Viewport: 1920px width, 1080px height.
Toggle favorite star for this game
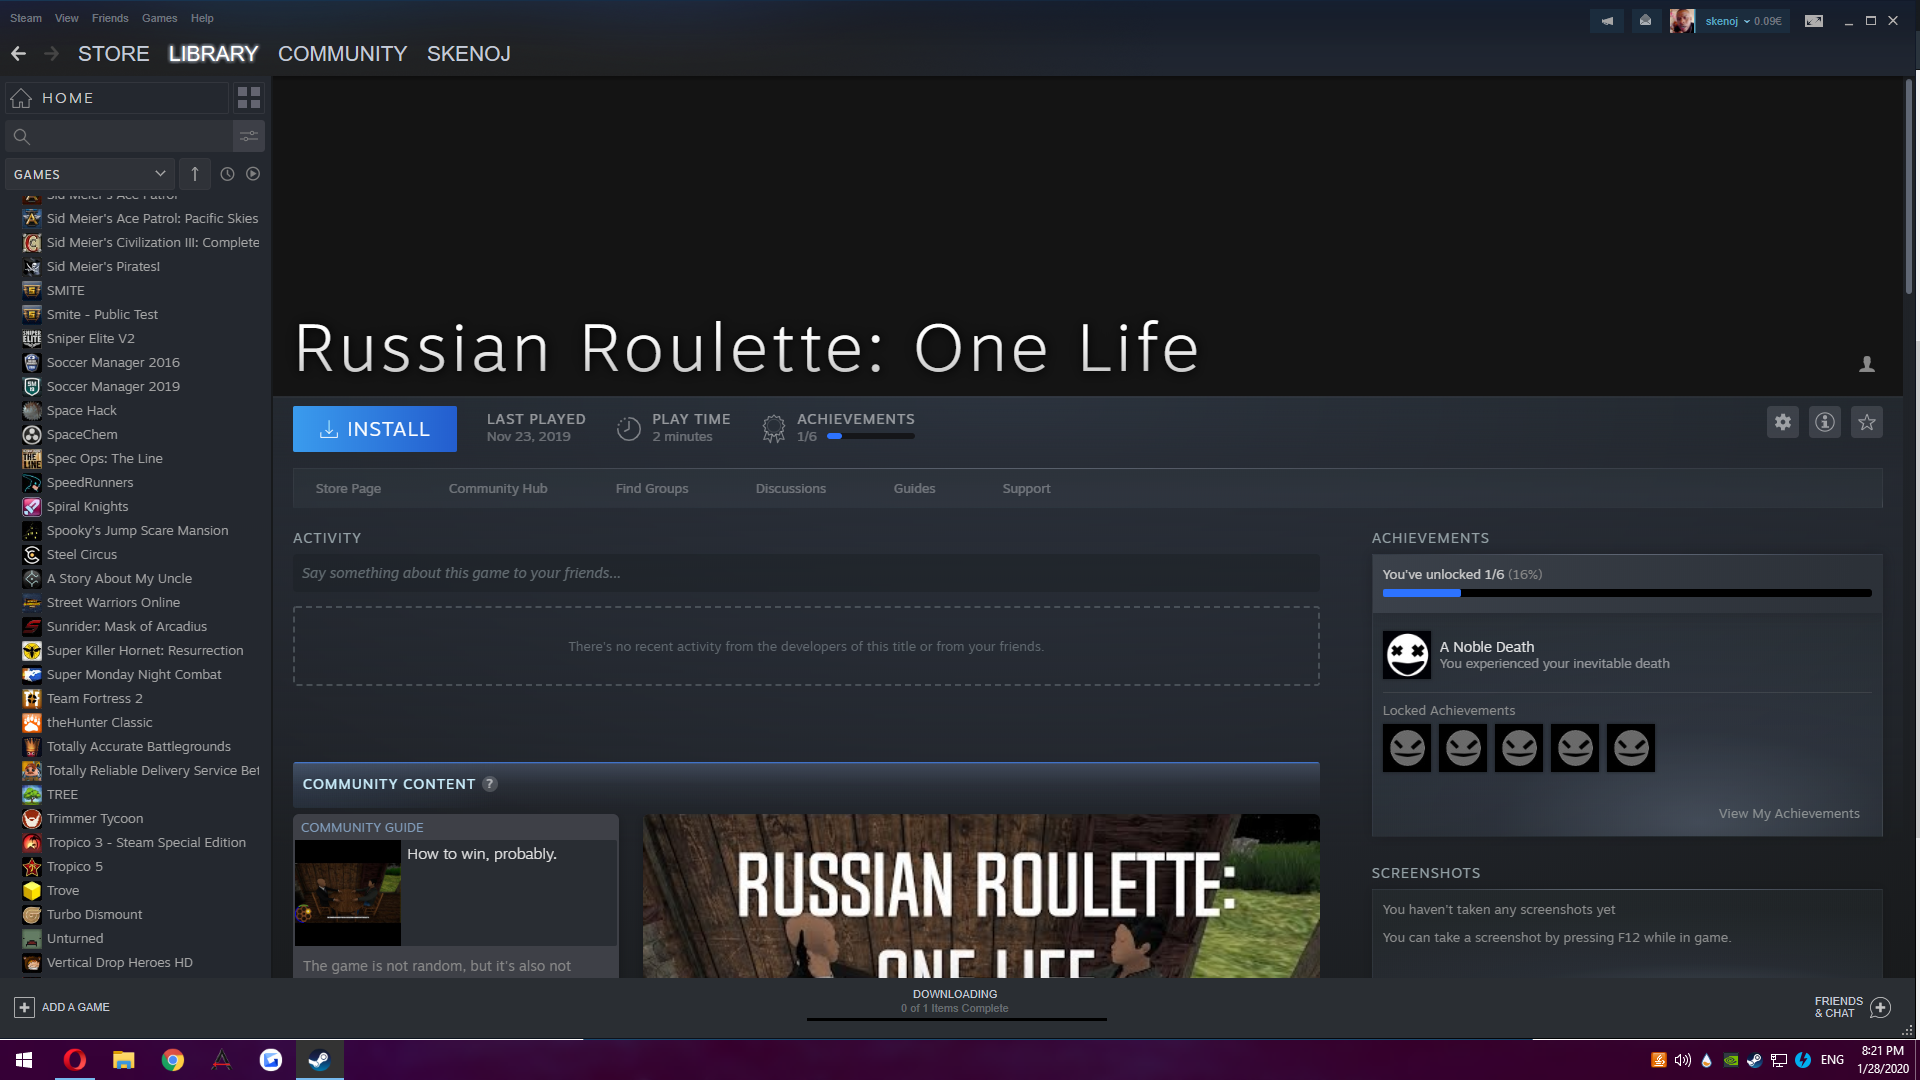pyautogui.click(x=1867, y=422)
